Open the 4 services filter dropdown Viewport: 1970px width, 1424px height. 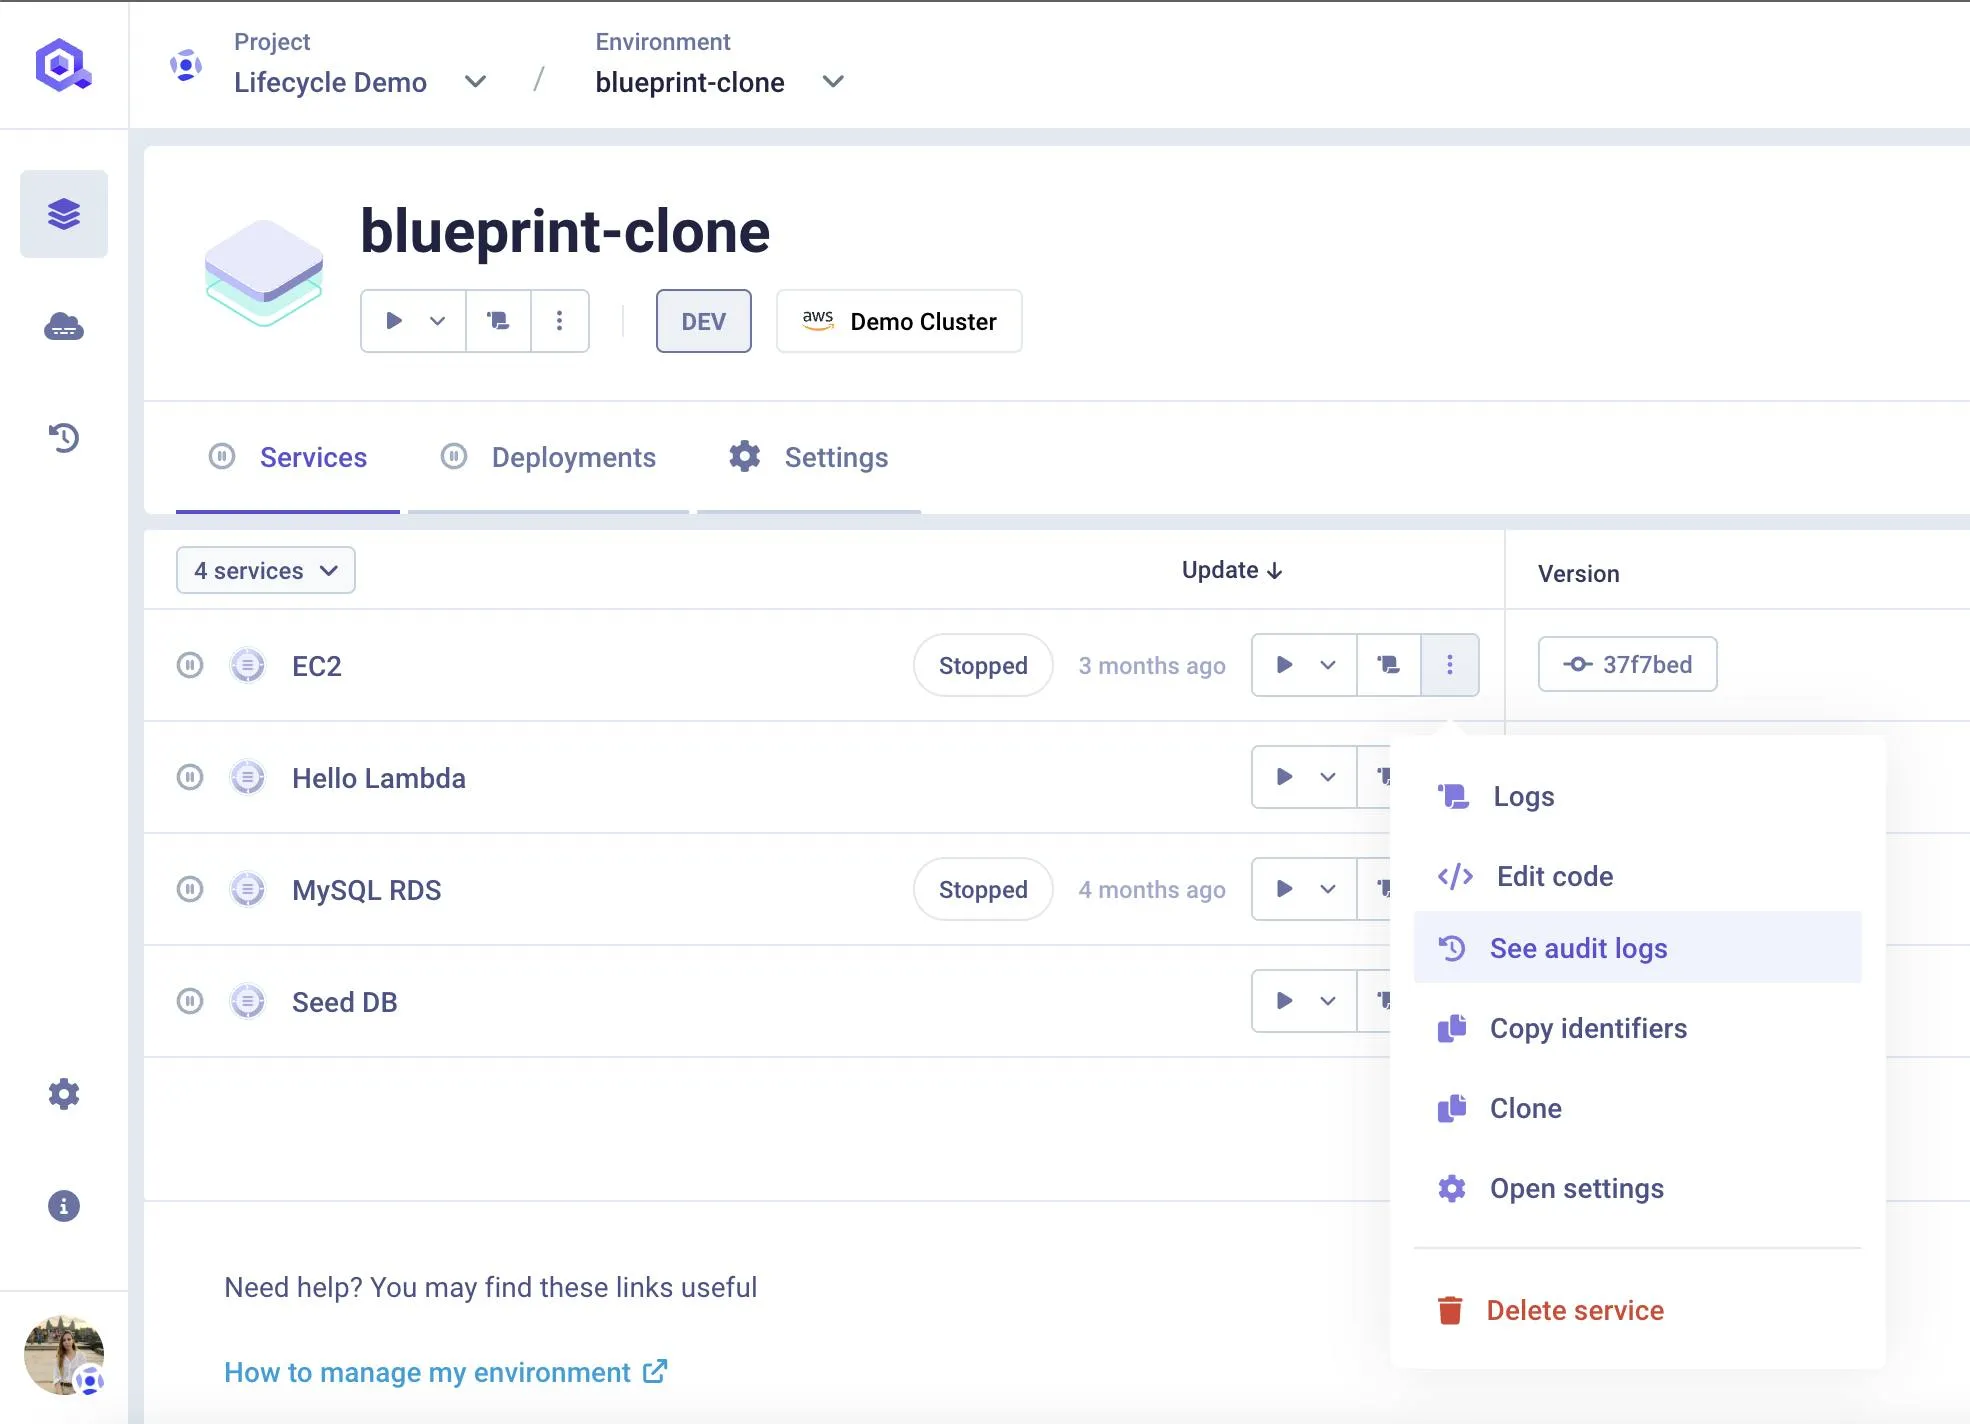pos(266,570)
